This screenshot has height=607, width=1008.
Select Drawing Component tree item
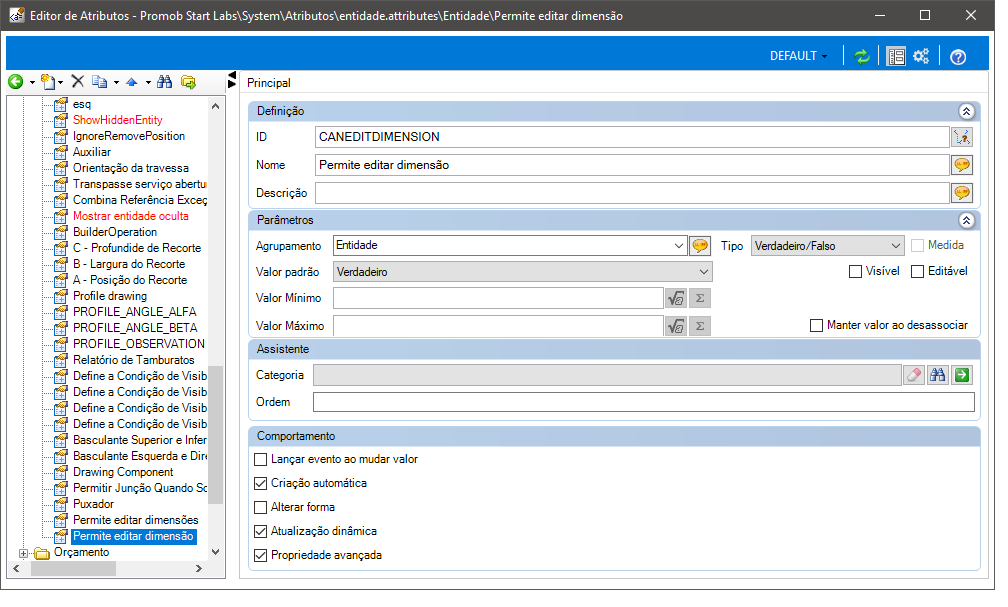[x=123, y=473]
